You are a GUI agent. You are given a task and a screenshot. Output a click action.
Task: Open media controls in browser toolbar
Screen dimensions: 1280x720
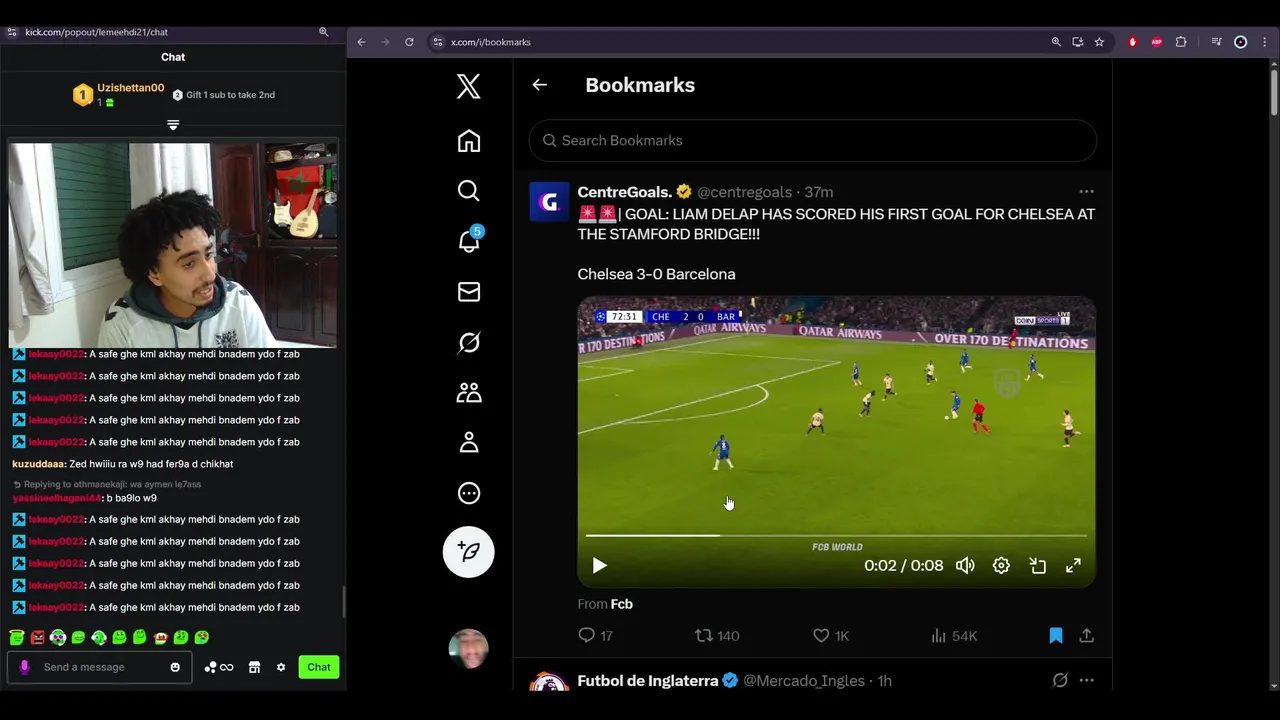pyautogui.click(x=1216, y=42)
